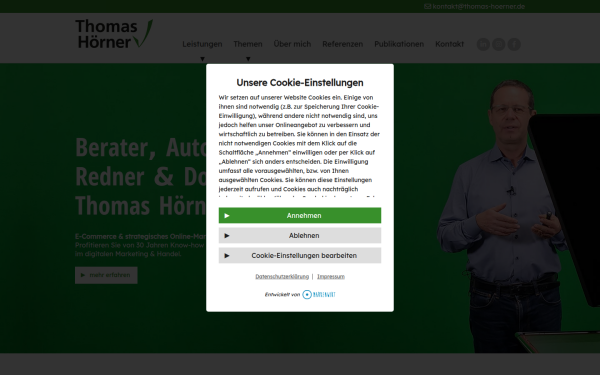Click the kontakt@thomas-hoerner.de email link

point(478,7)
